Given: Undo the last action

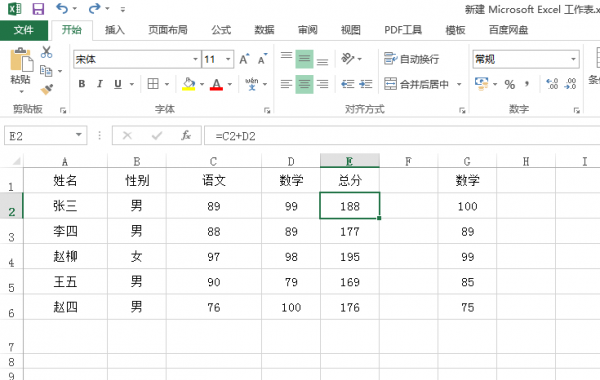Looking at the screenshot, I should coord(62,8).
